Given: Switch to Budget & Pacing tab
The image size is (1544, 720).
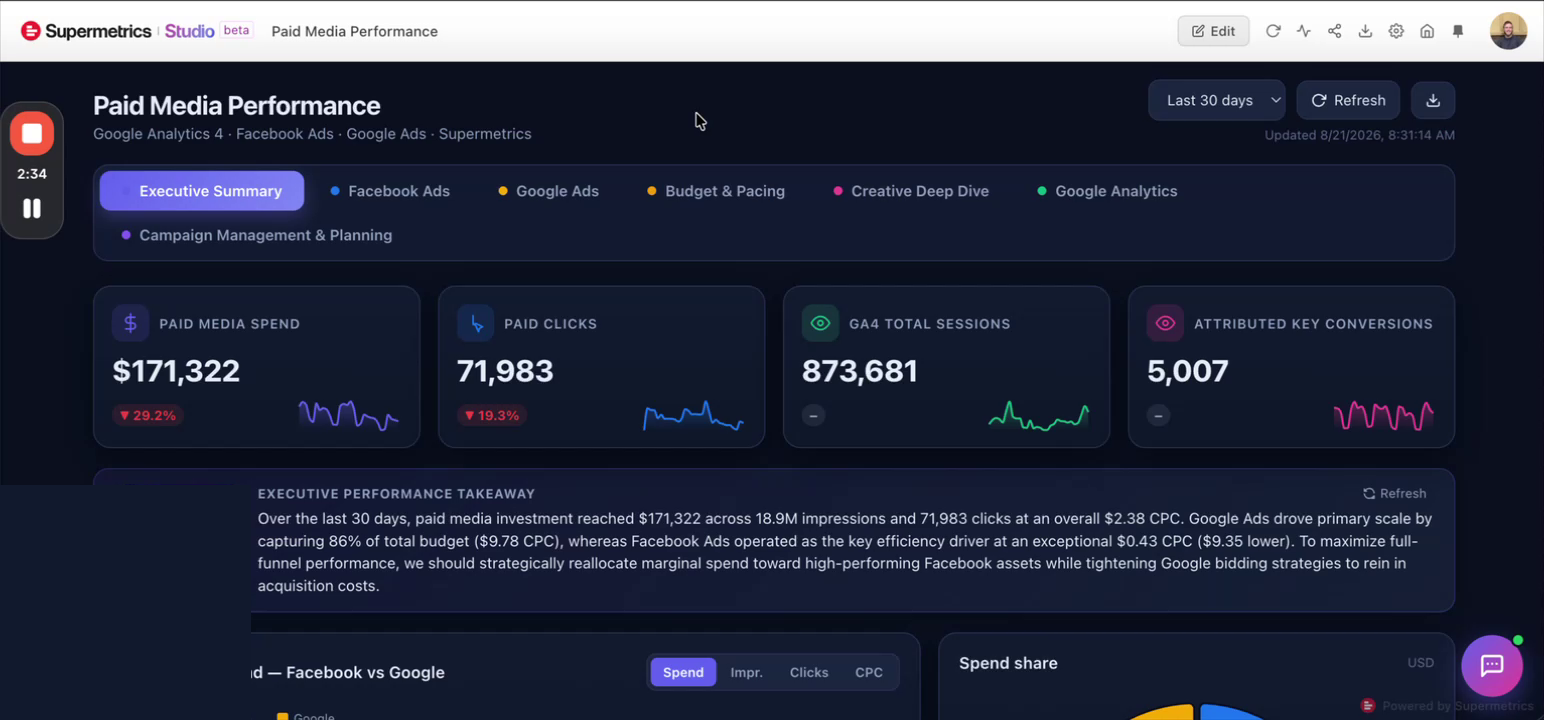Looking at the screenshot, I should tap(716, 191).
